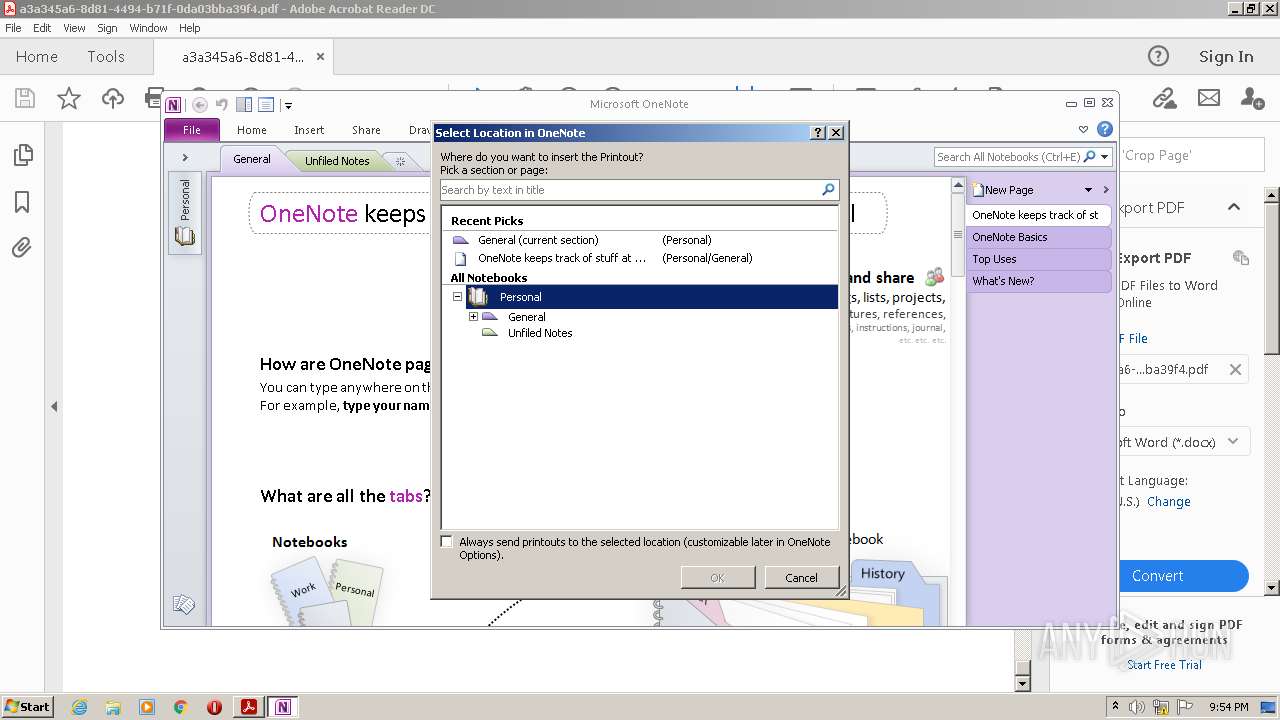Click the search magnifier in the dialog
Image resolution: width=1280 pixels, height=720 pixels.
(828, 190)
